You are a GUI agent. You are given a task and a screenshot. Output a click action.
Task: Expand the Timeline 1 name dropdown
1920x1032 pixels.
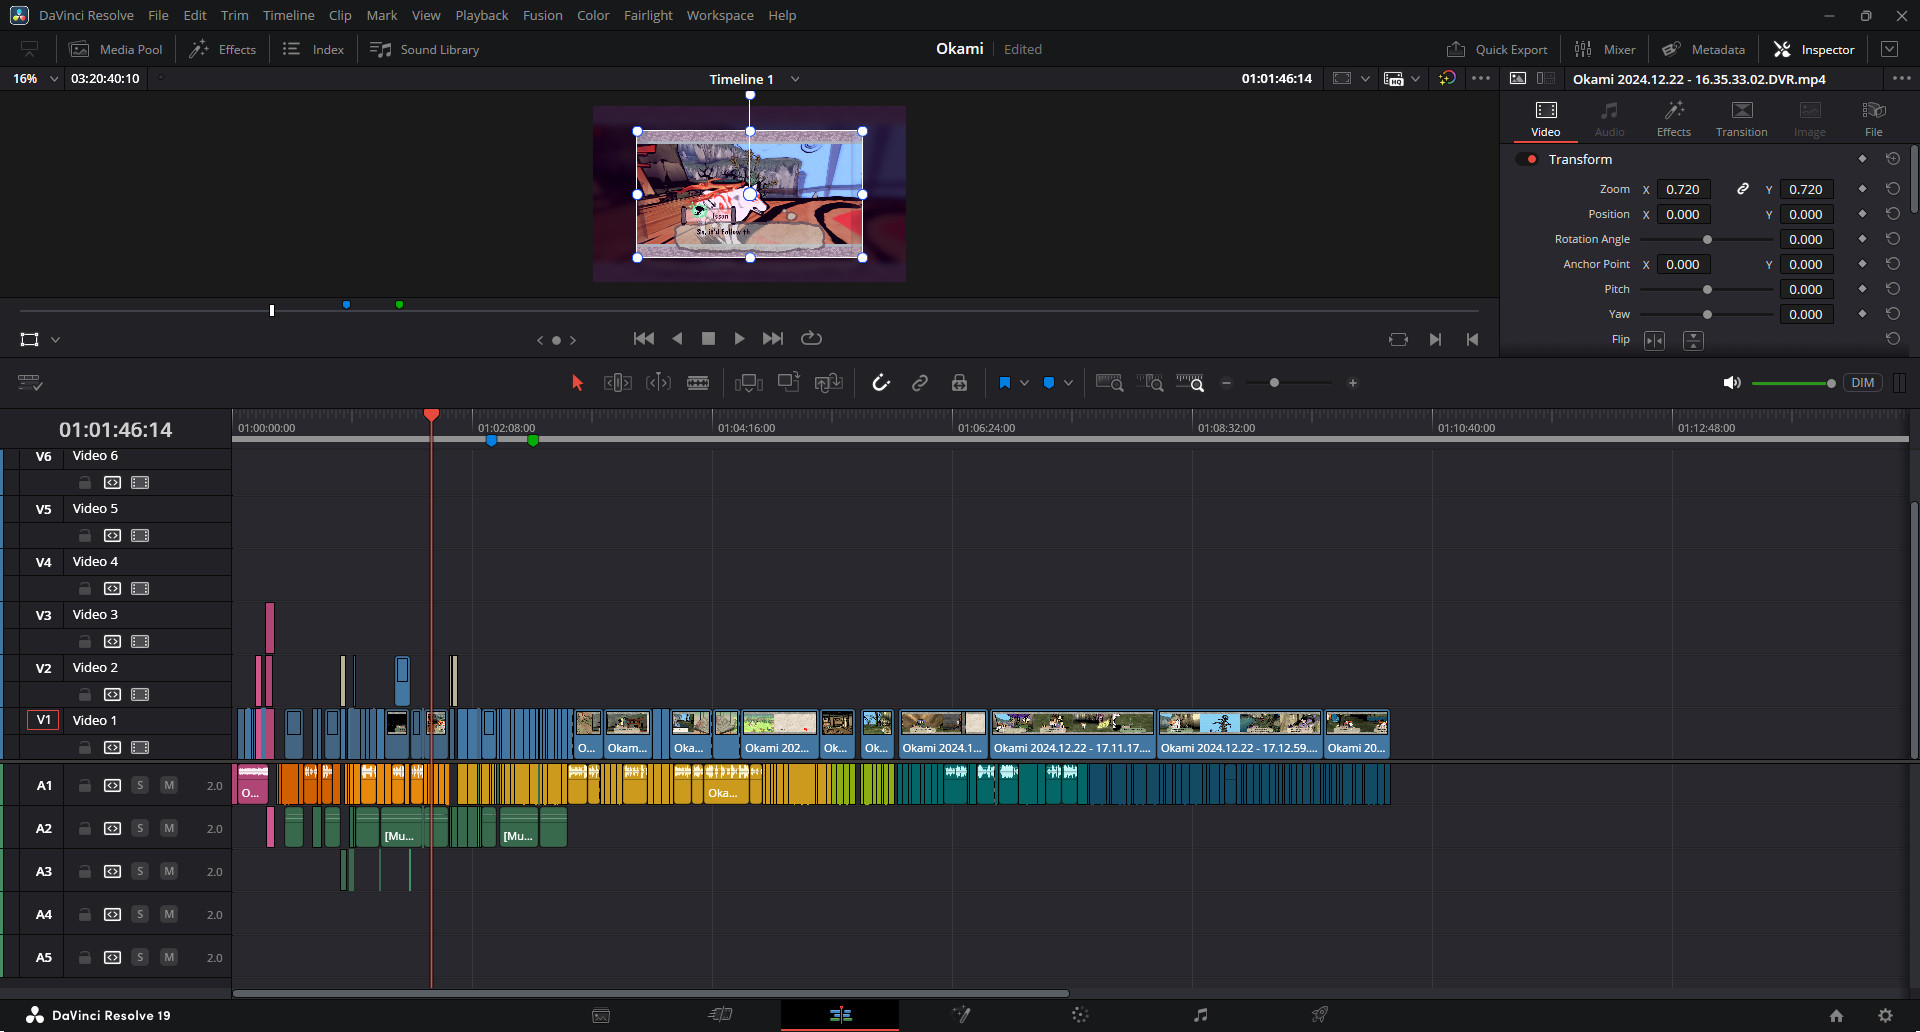[x=795, y=79]
